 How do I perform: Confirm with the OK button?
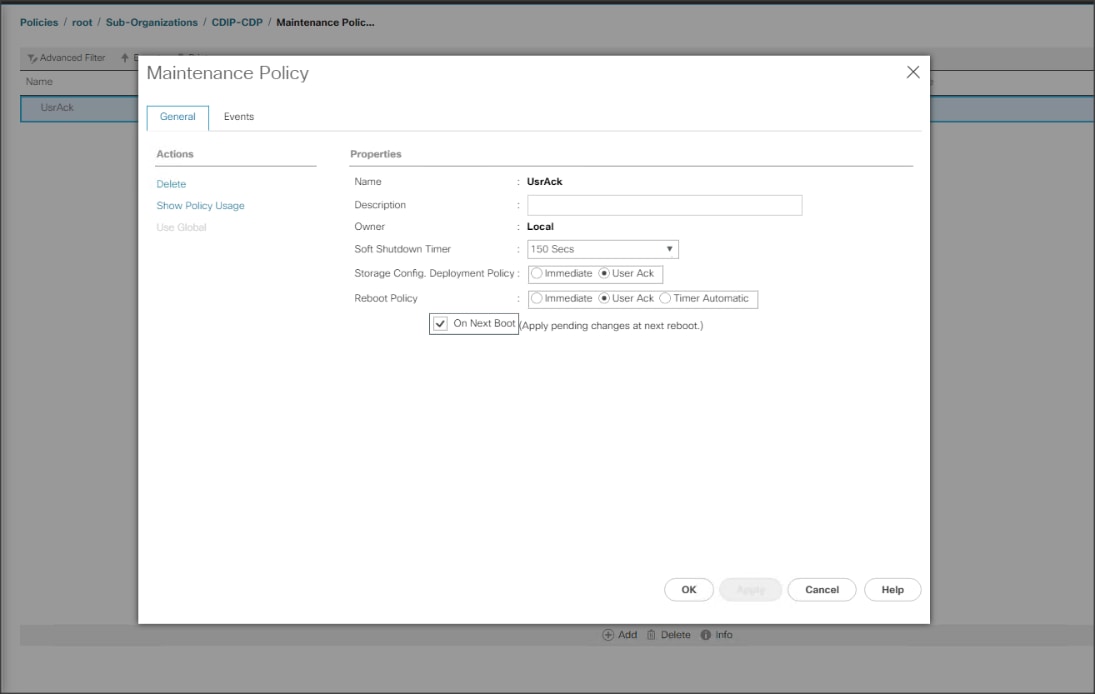click(689, 590)
